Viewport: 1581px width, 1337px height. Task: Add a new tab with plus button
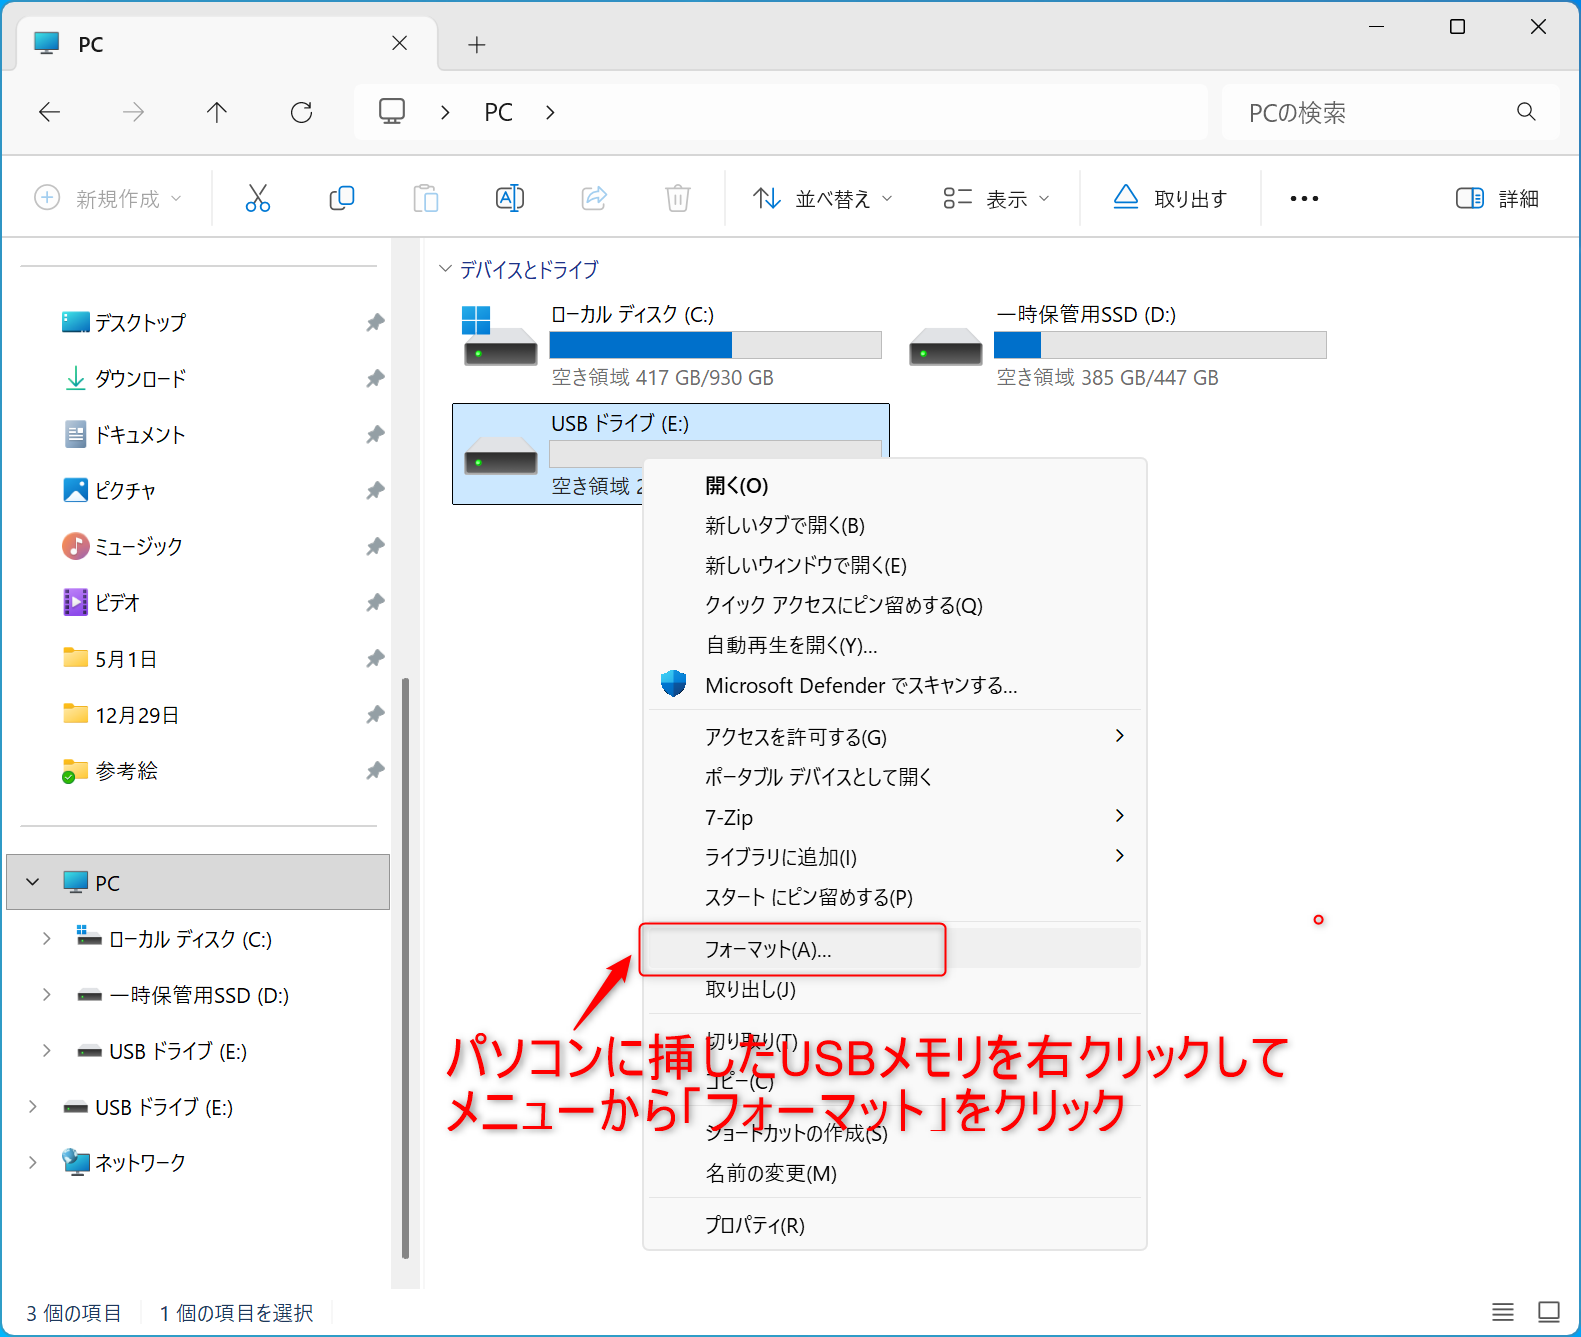pos(477,44)
